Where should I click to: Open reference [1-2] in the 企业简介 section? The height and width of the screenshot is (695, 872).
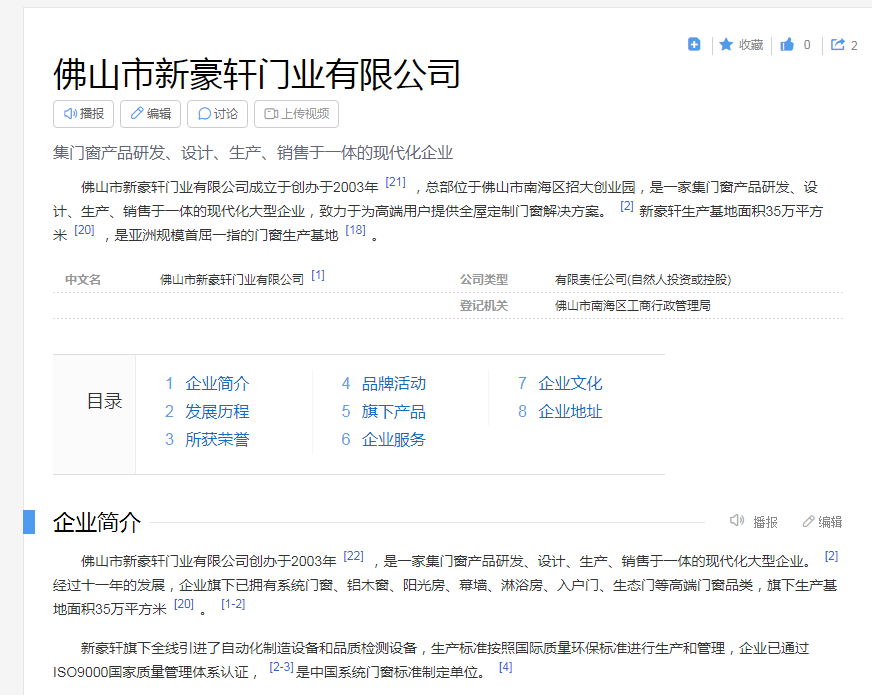coord(233,604)
